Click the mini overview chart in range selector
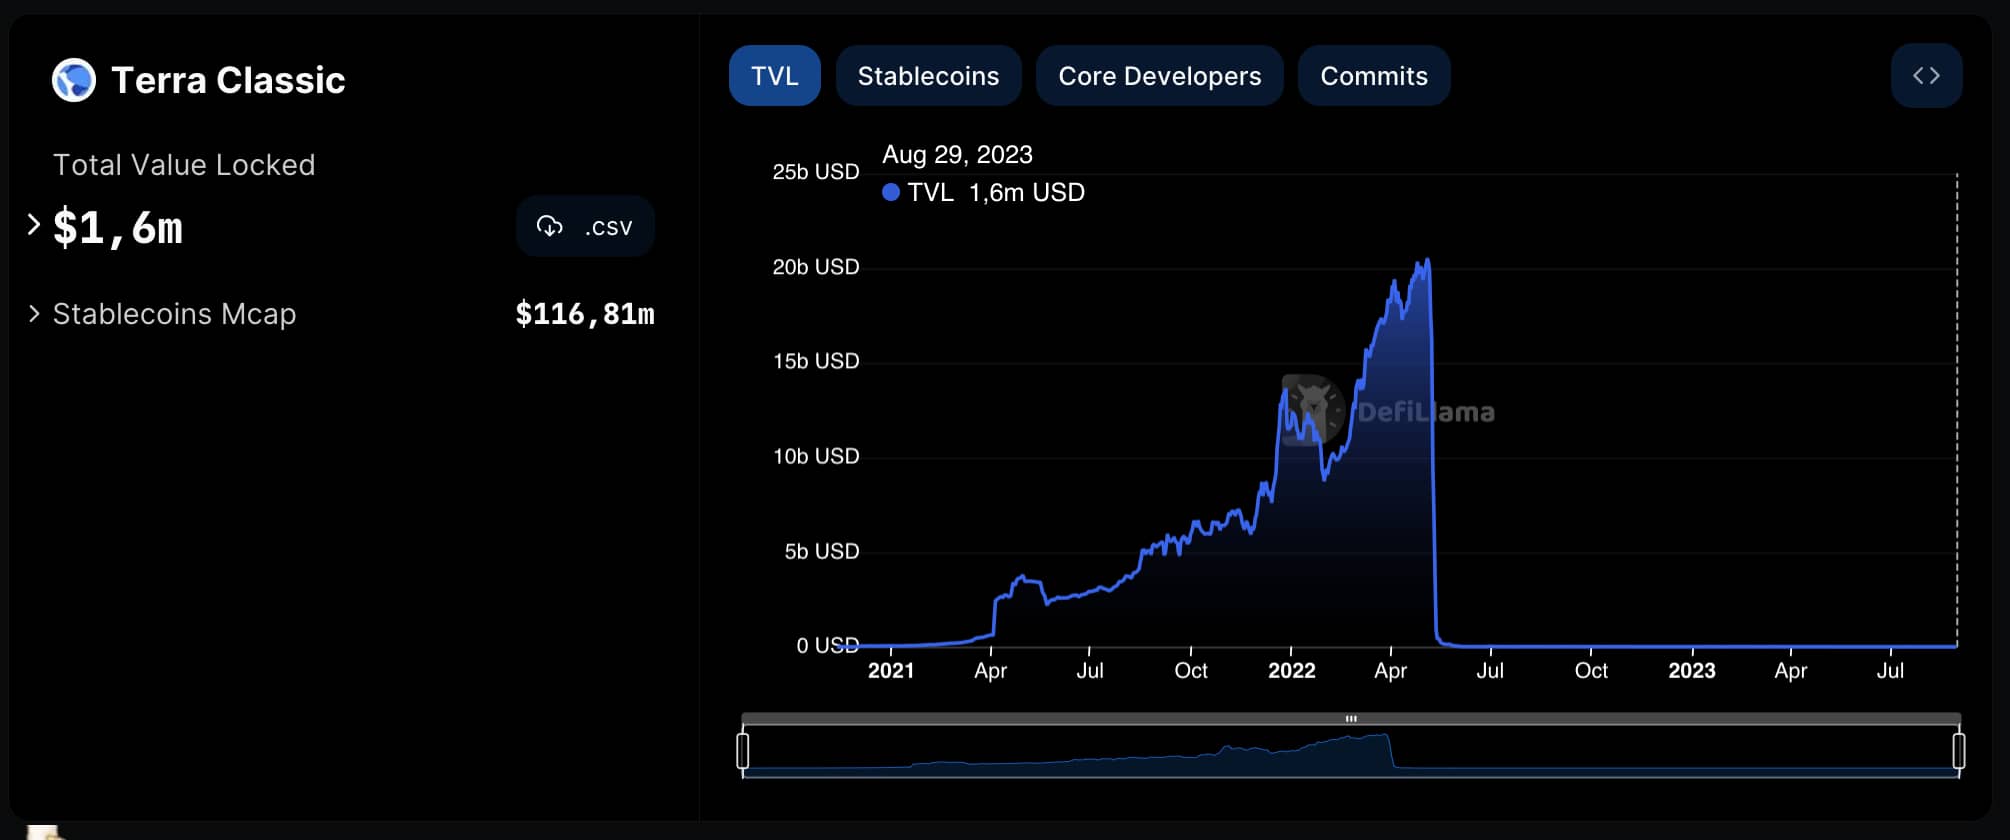 click(1351, 752)
